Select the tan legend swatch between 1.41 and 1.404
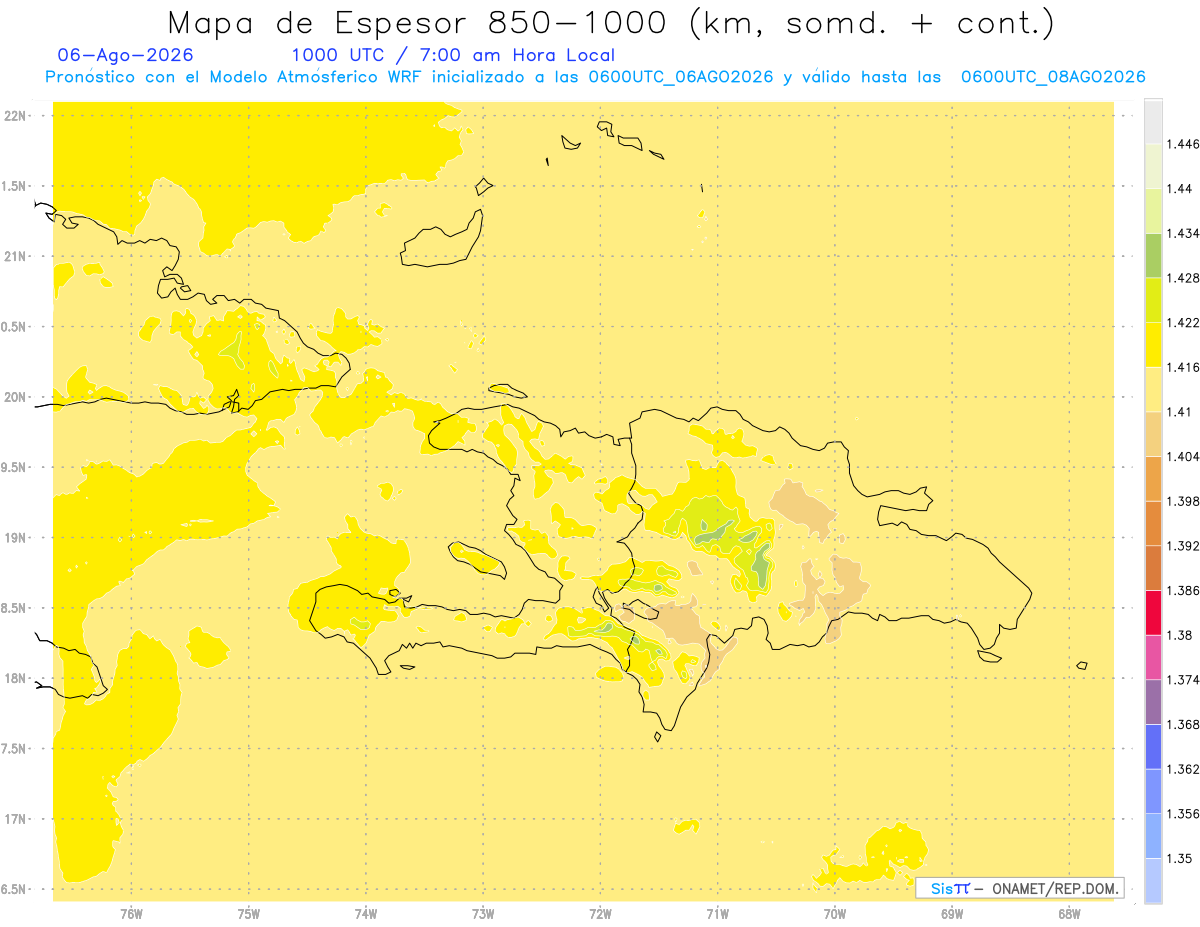 (x=1153, y=434)
